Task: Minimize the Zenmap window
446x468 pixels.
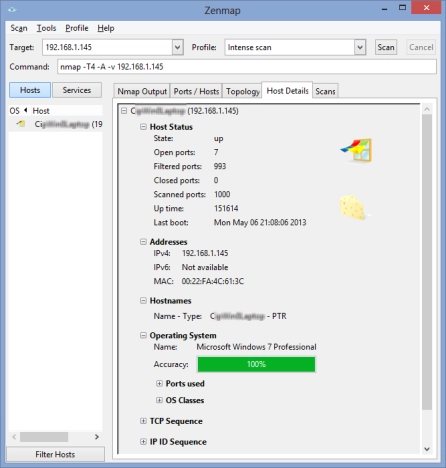Action: 384,9
